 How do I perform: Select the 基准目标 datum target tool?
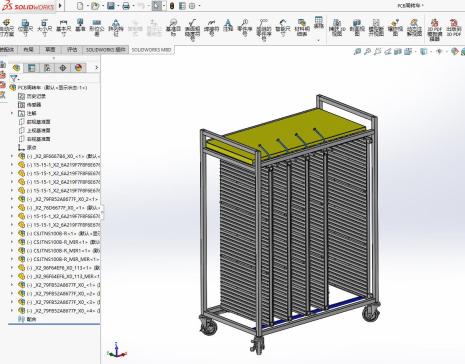click(173, 27)
